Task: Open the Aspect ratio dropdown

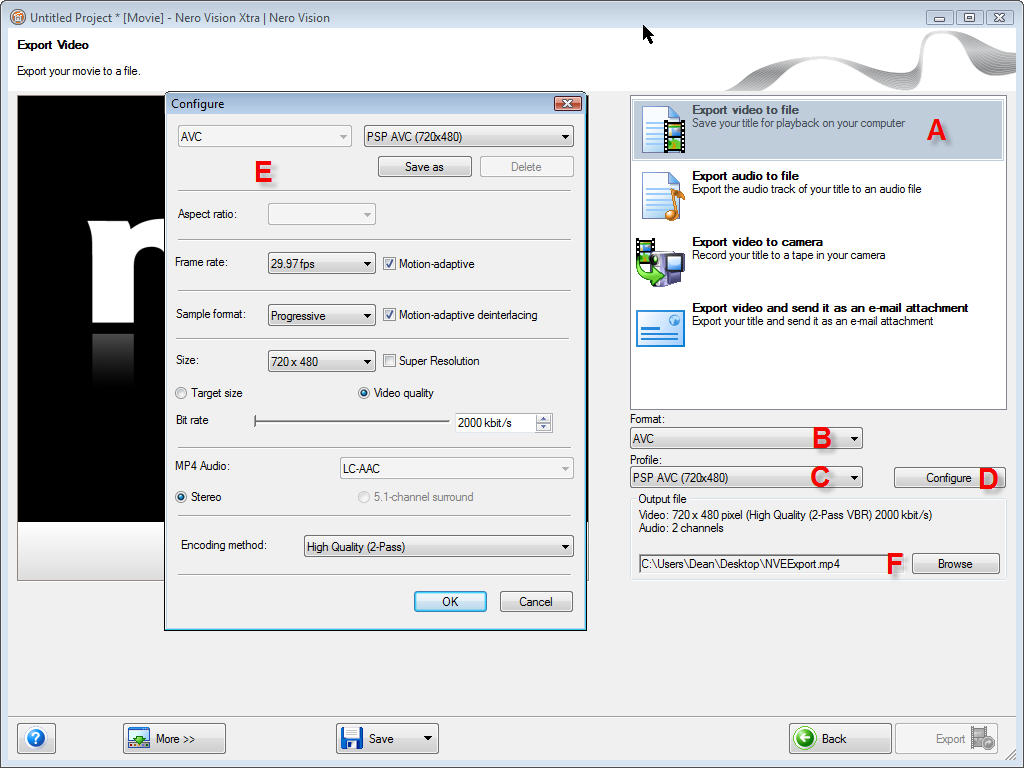Action: point(321,214)
